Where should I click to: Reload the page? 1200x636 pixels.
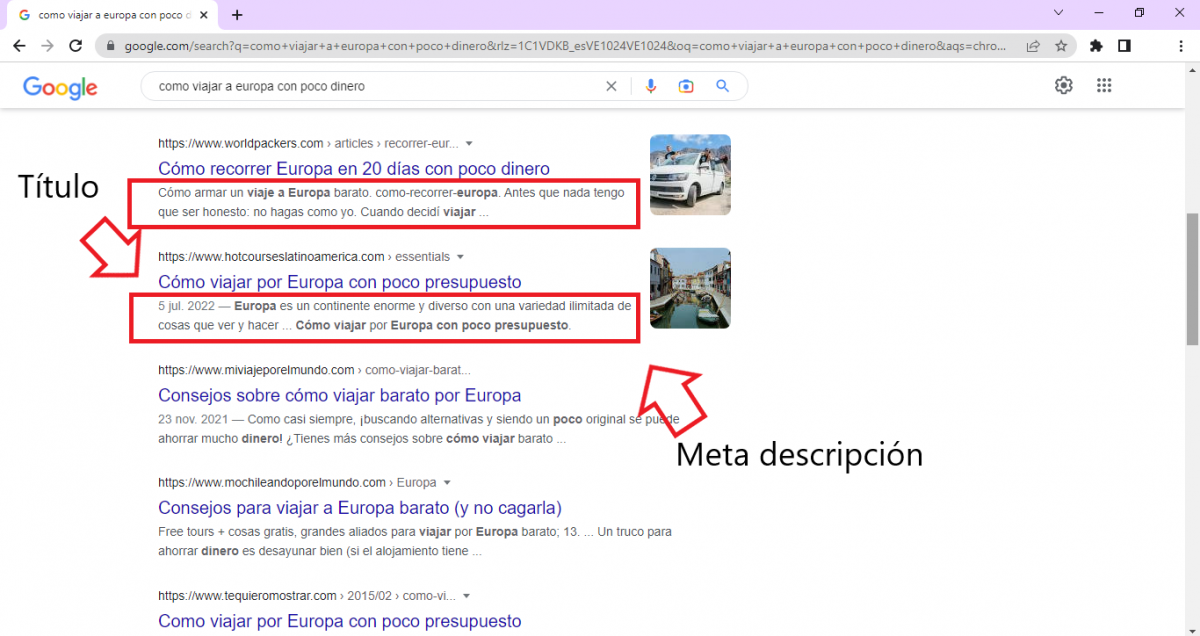tap(75, 46)
